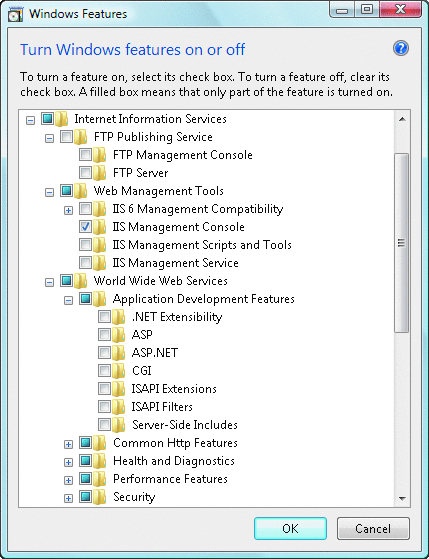Click the IIS 6 Management Compatibility folder icon

(x=99, y=209)
